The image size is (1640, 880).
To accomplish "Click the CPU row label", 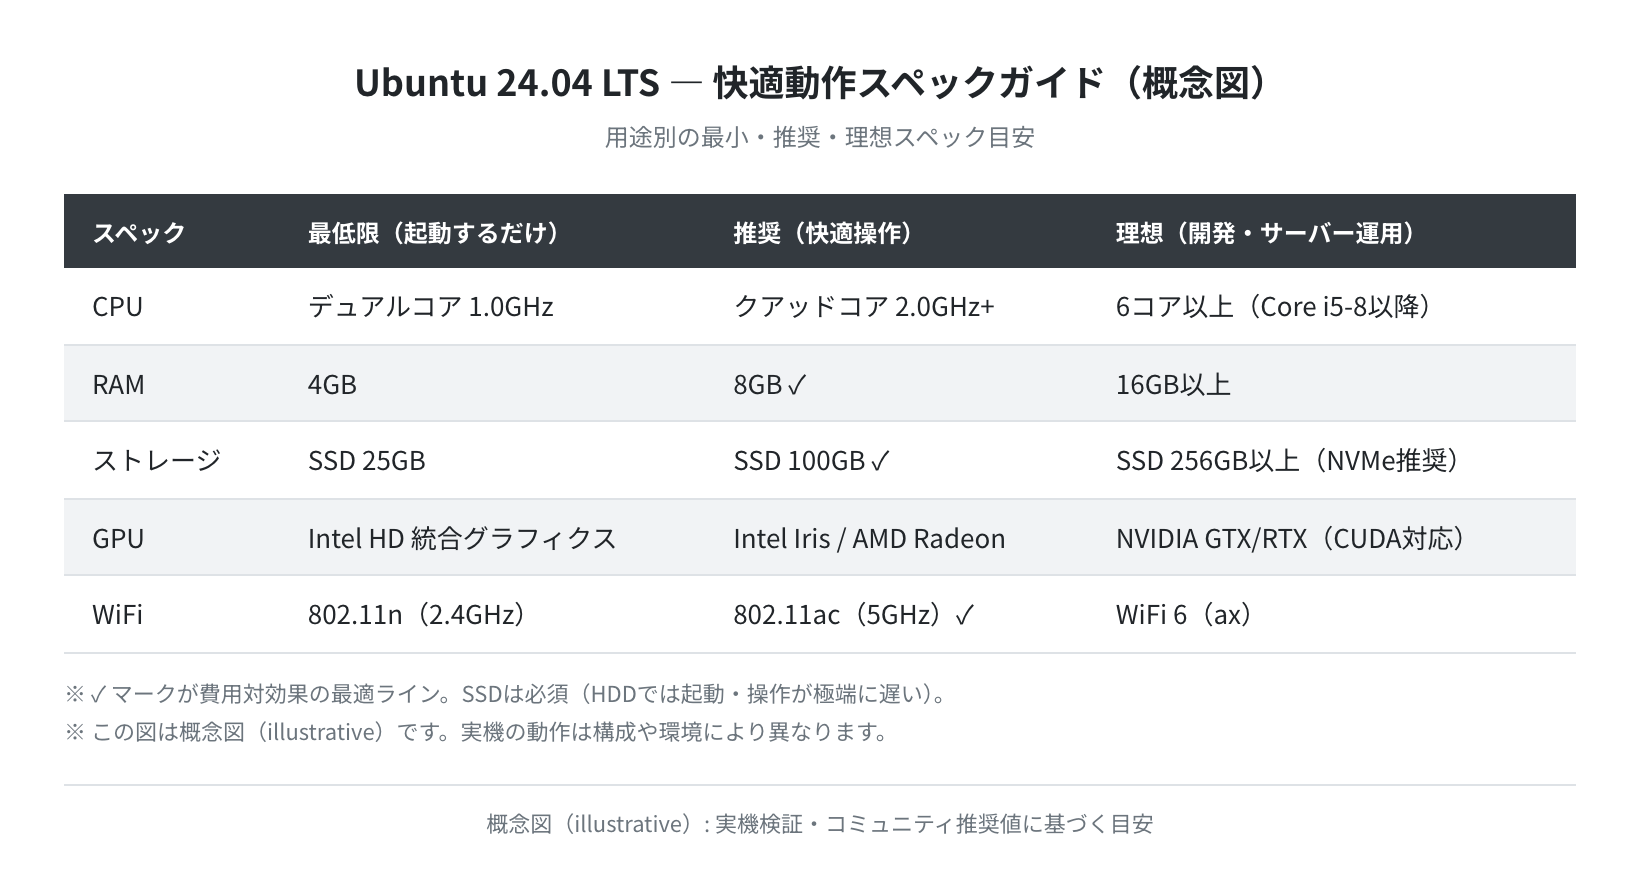I will pos(118,307).
